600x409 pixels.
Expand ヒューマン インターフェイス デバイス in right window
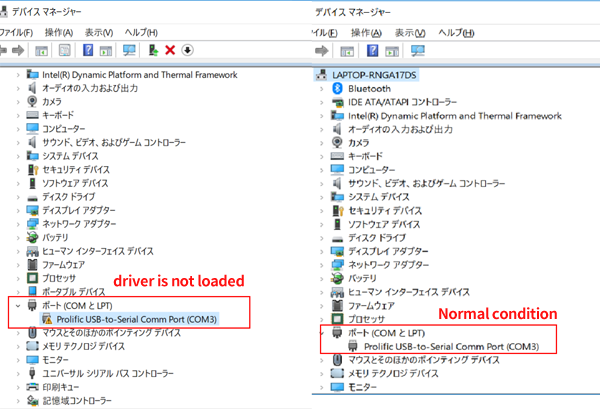pos(322,292)
